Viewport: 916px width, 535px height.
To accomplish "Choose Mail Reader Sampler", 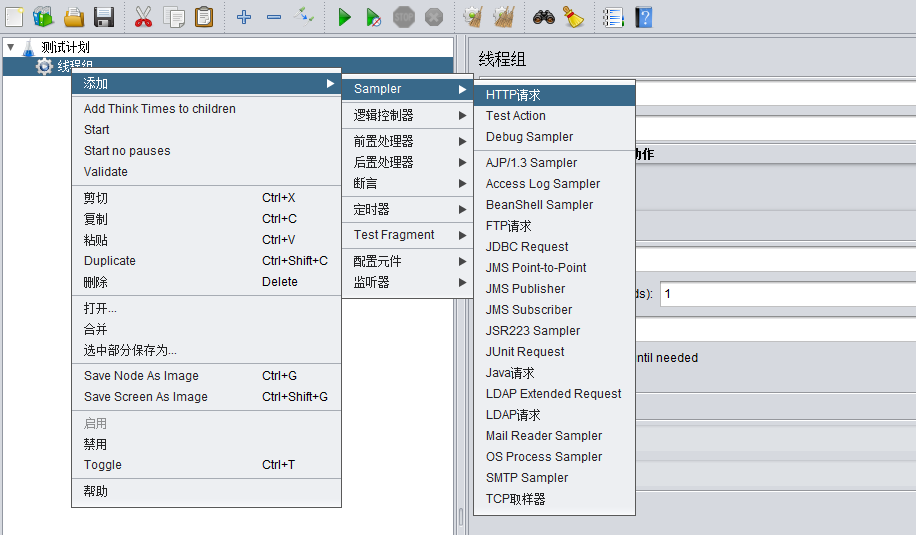I will (x=554, y=436).
